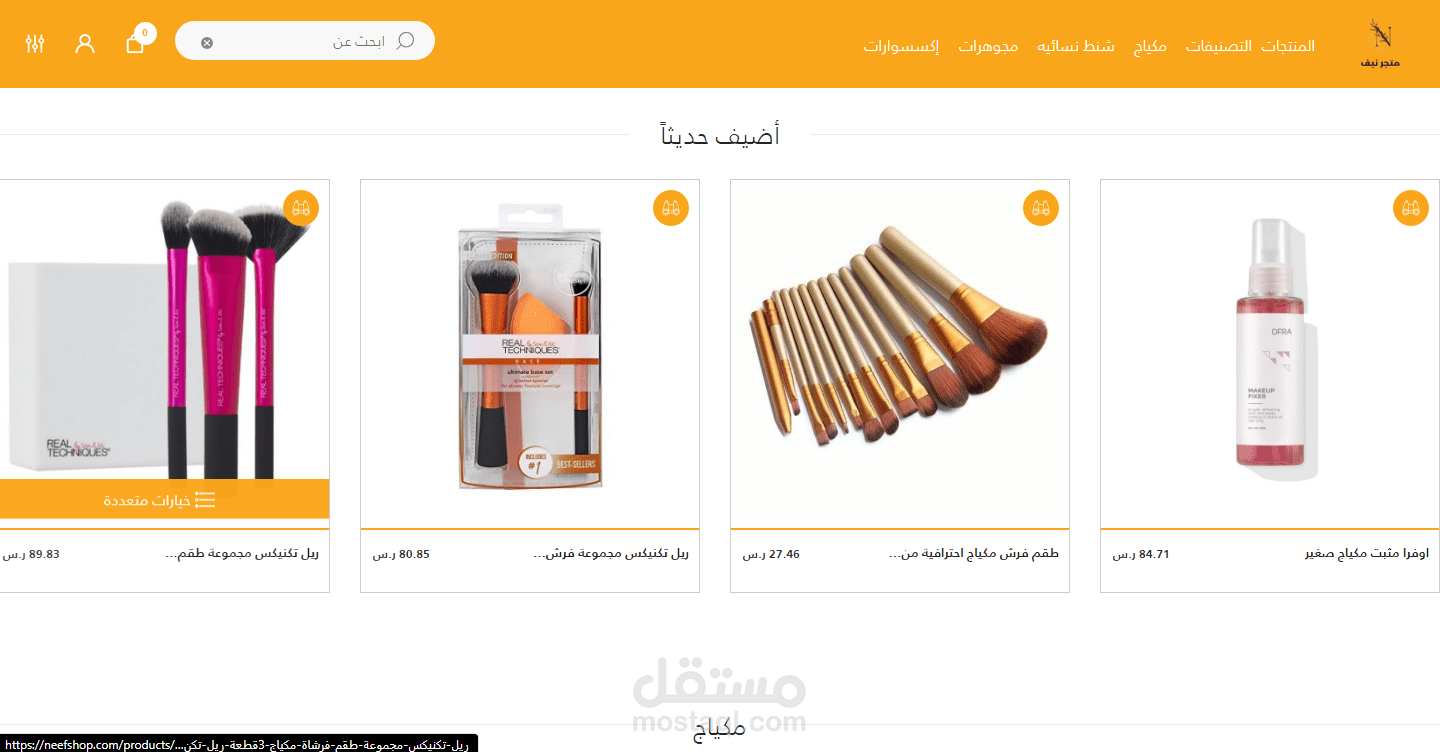Click the compare icon on pink brush set

(301, 208)
